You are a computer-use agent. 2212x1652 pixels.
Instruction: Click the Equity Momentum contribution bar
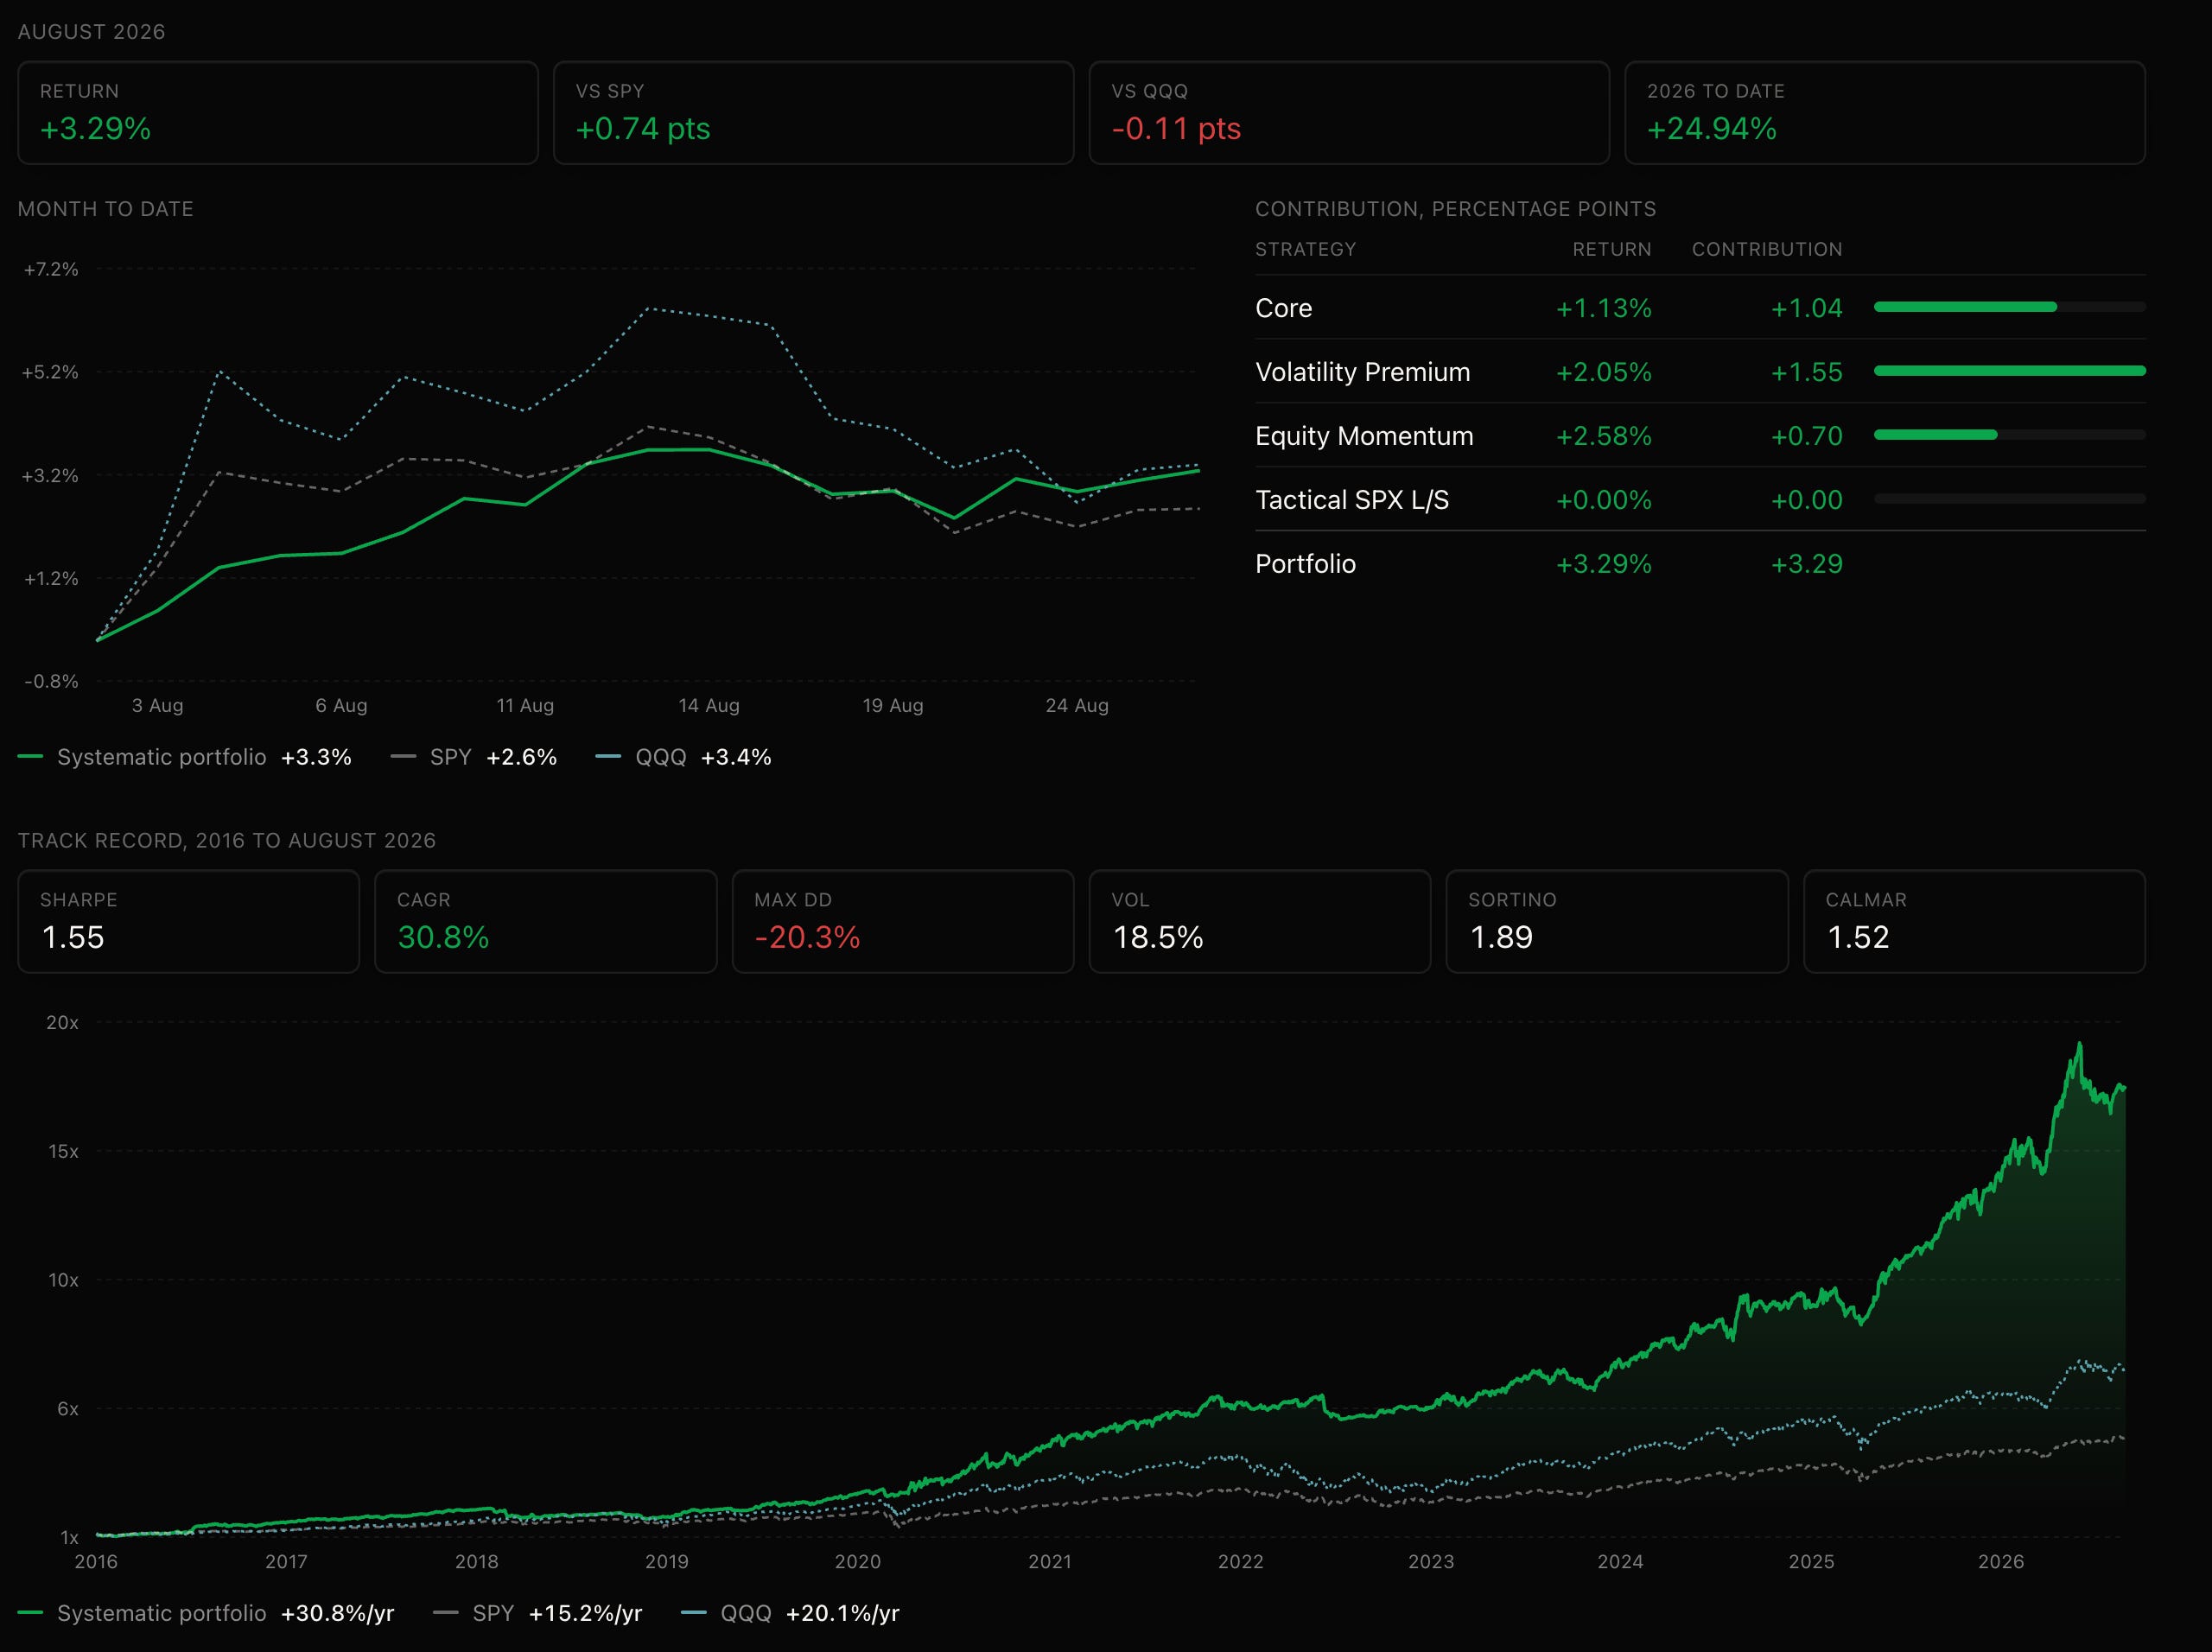2010,435
